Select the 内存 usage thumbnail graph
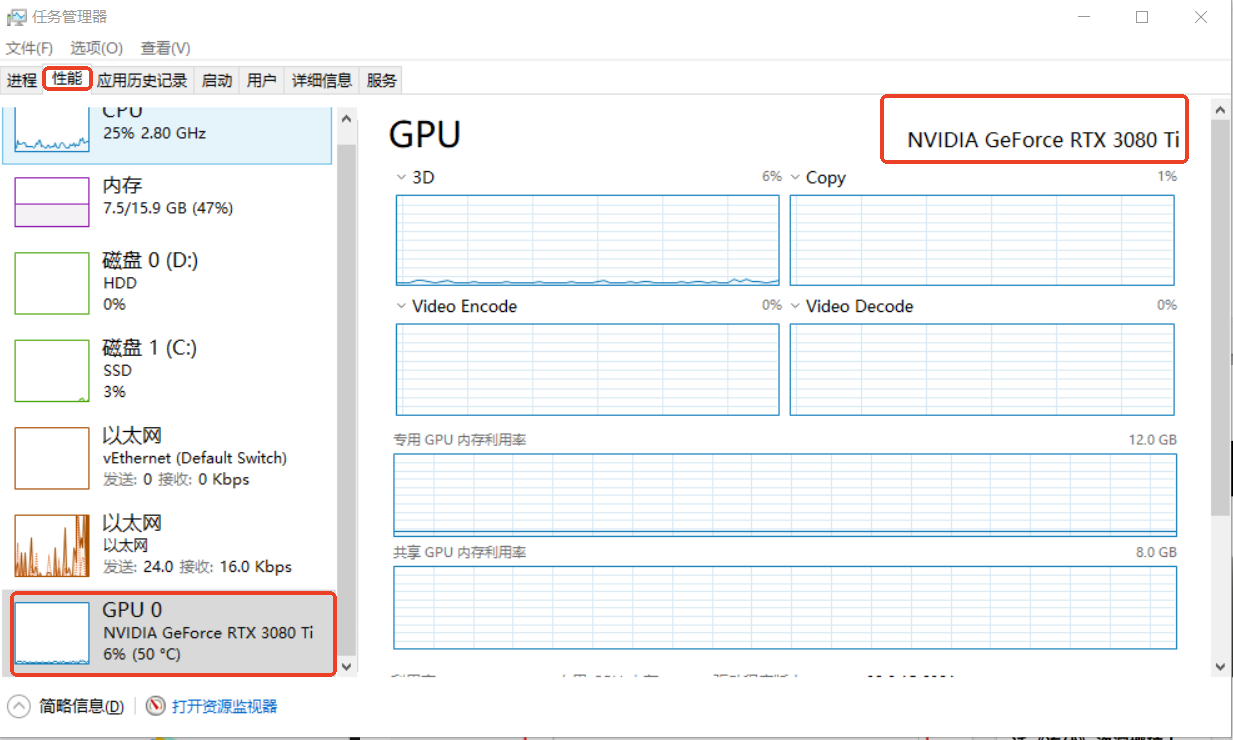 (x=52, y=202)
